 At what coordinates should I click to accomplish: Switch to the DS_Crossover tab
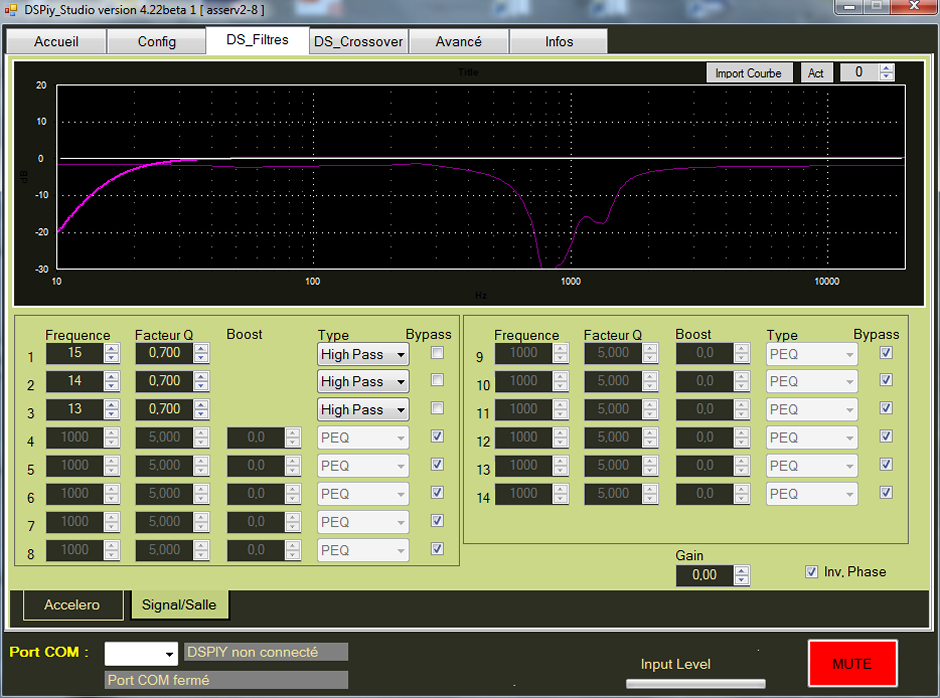click(358, 41)
